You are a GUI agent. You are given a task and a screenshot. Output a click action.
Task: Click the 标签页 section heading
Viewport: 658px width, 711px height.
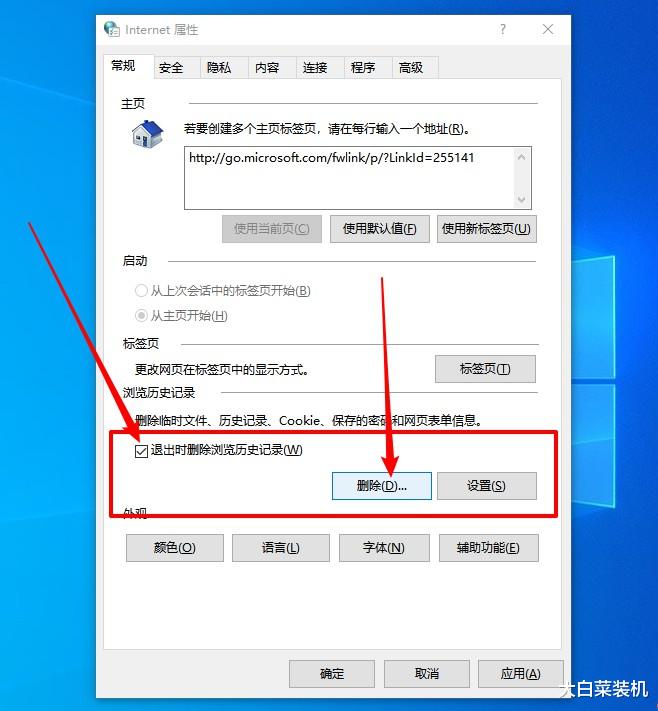coord(141,343)
